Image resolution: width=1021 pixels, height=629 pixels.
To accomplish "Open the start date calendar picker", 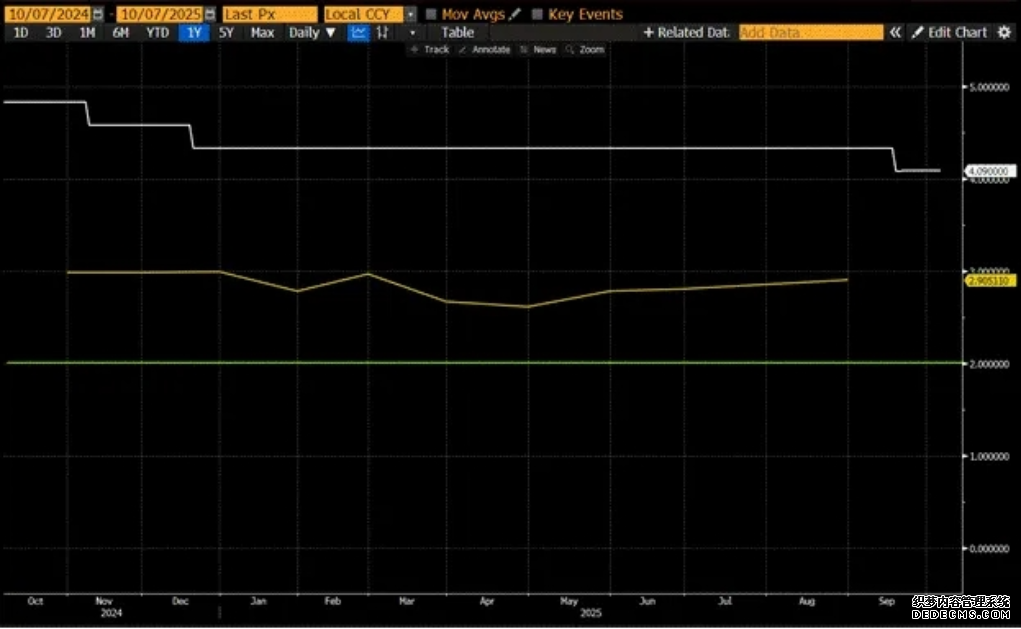I will tap(98, 14).
